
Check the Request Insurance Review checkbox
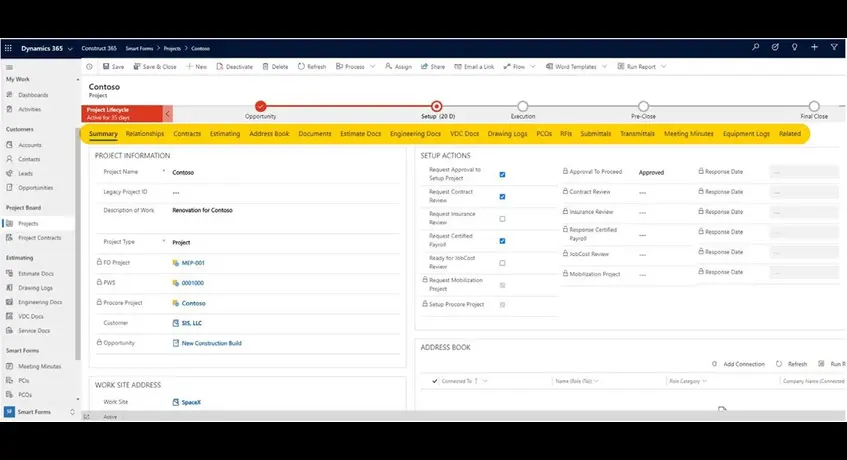pos(502,219)
